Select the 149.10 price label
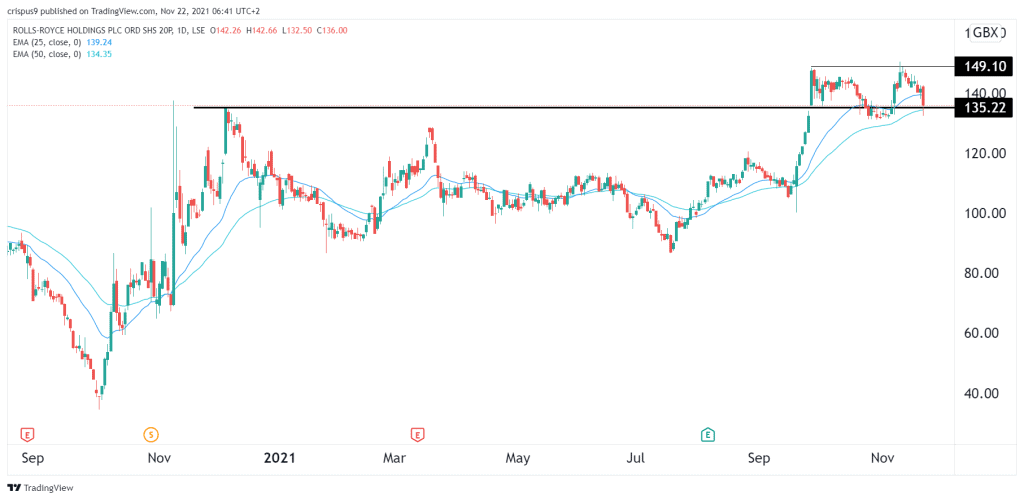The height and width of the screenshot is (500, 1024). click(x=984, y=66)
